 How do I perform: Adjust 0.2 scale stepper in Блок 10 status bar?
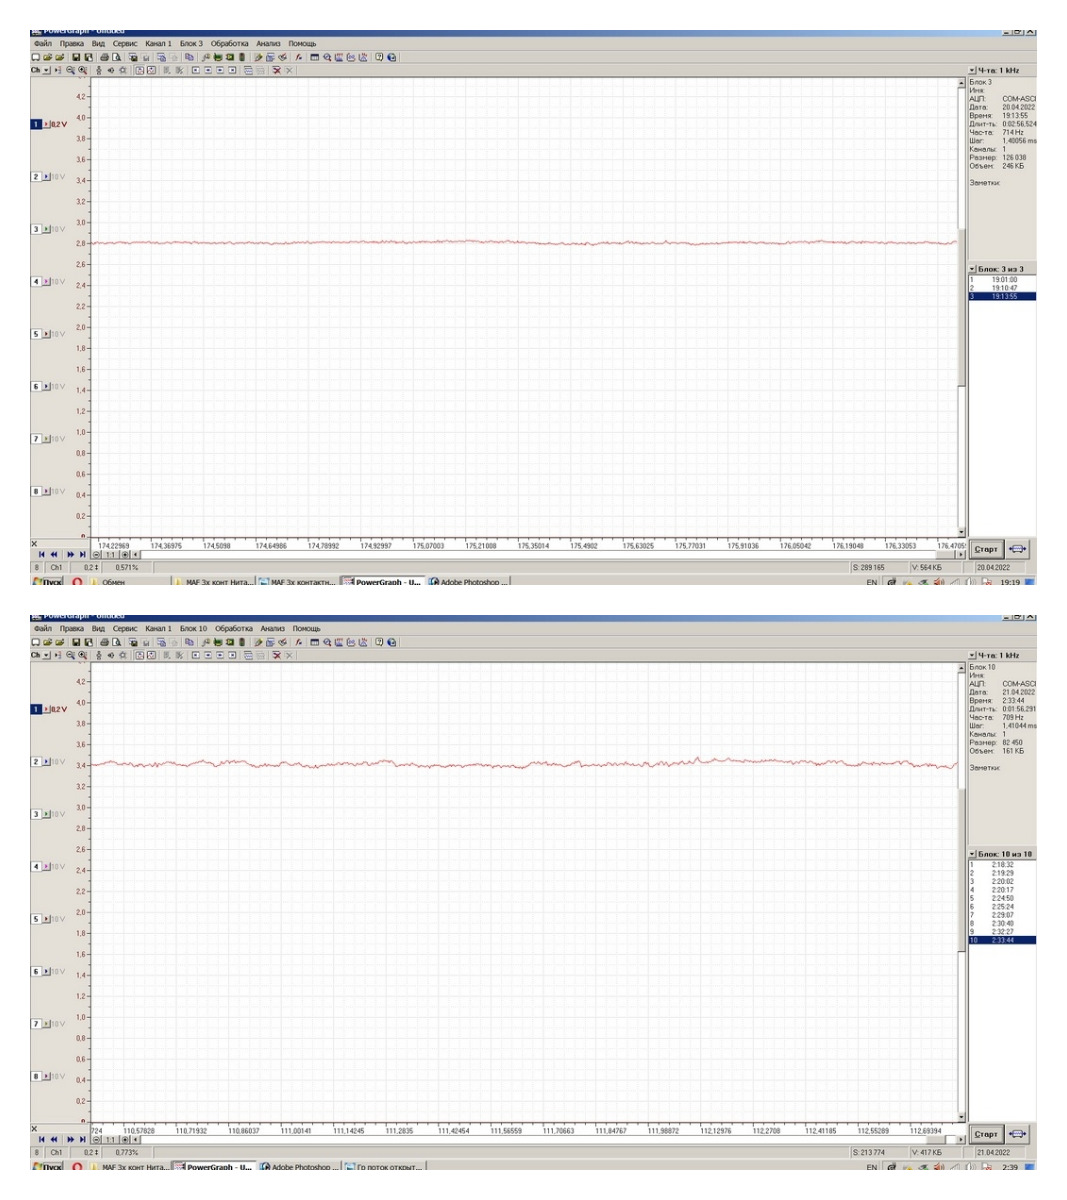[x=96, y=1152]
